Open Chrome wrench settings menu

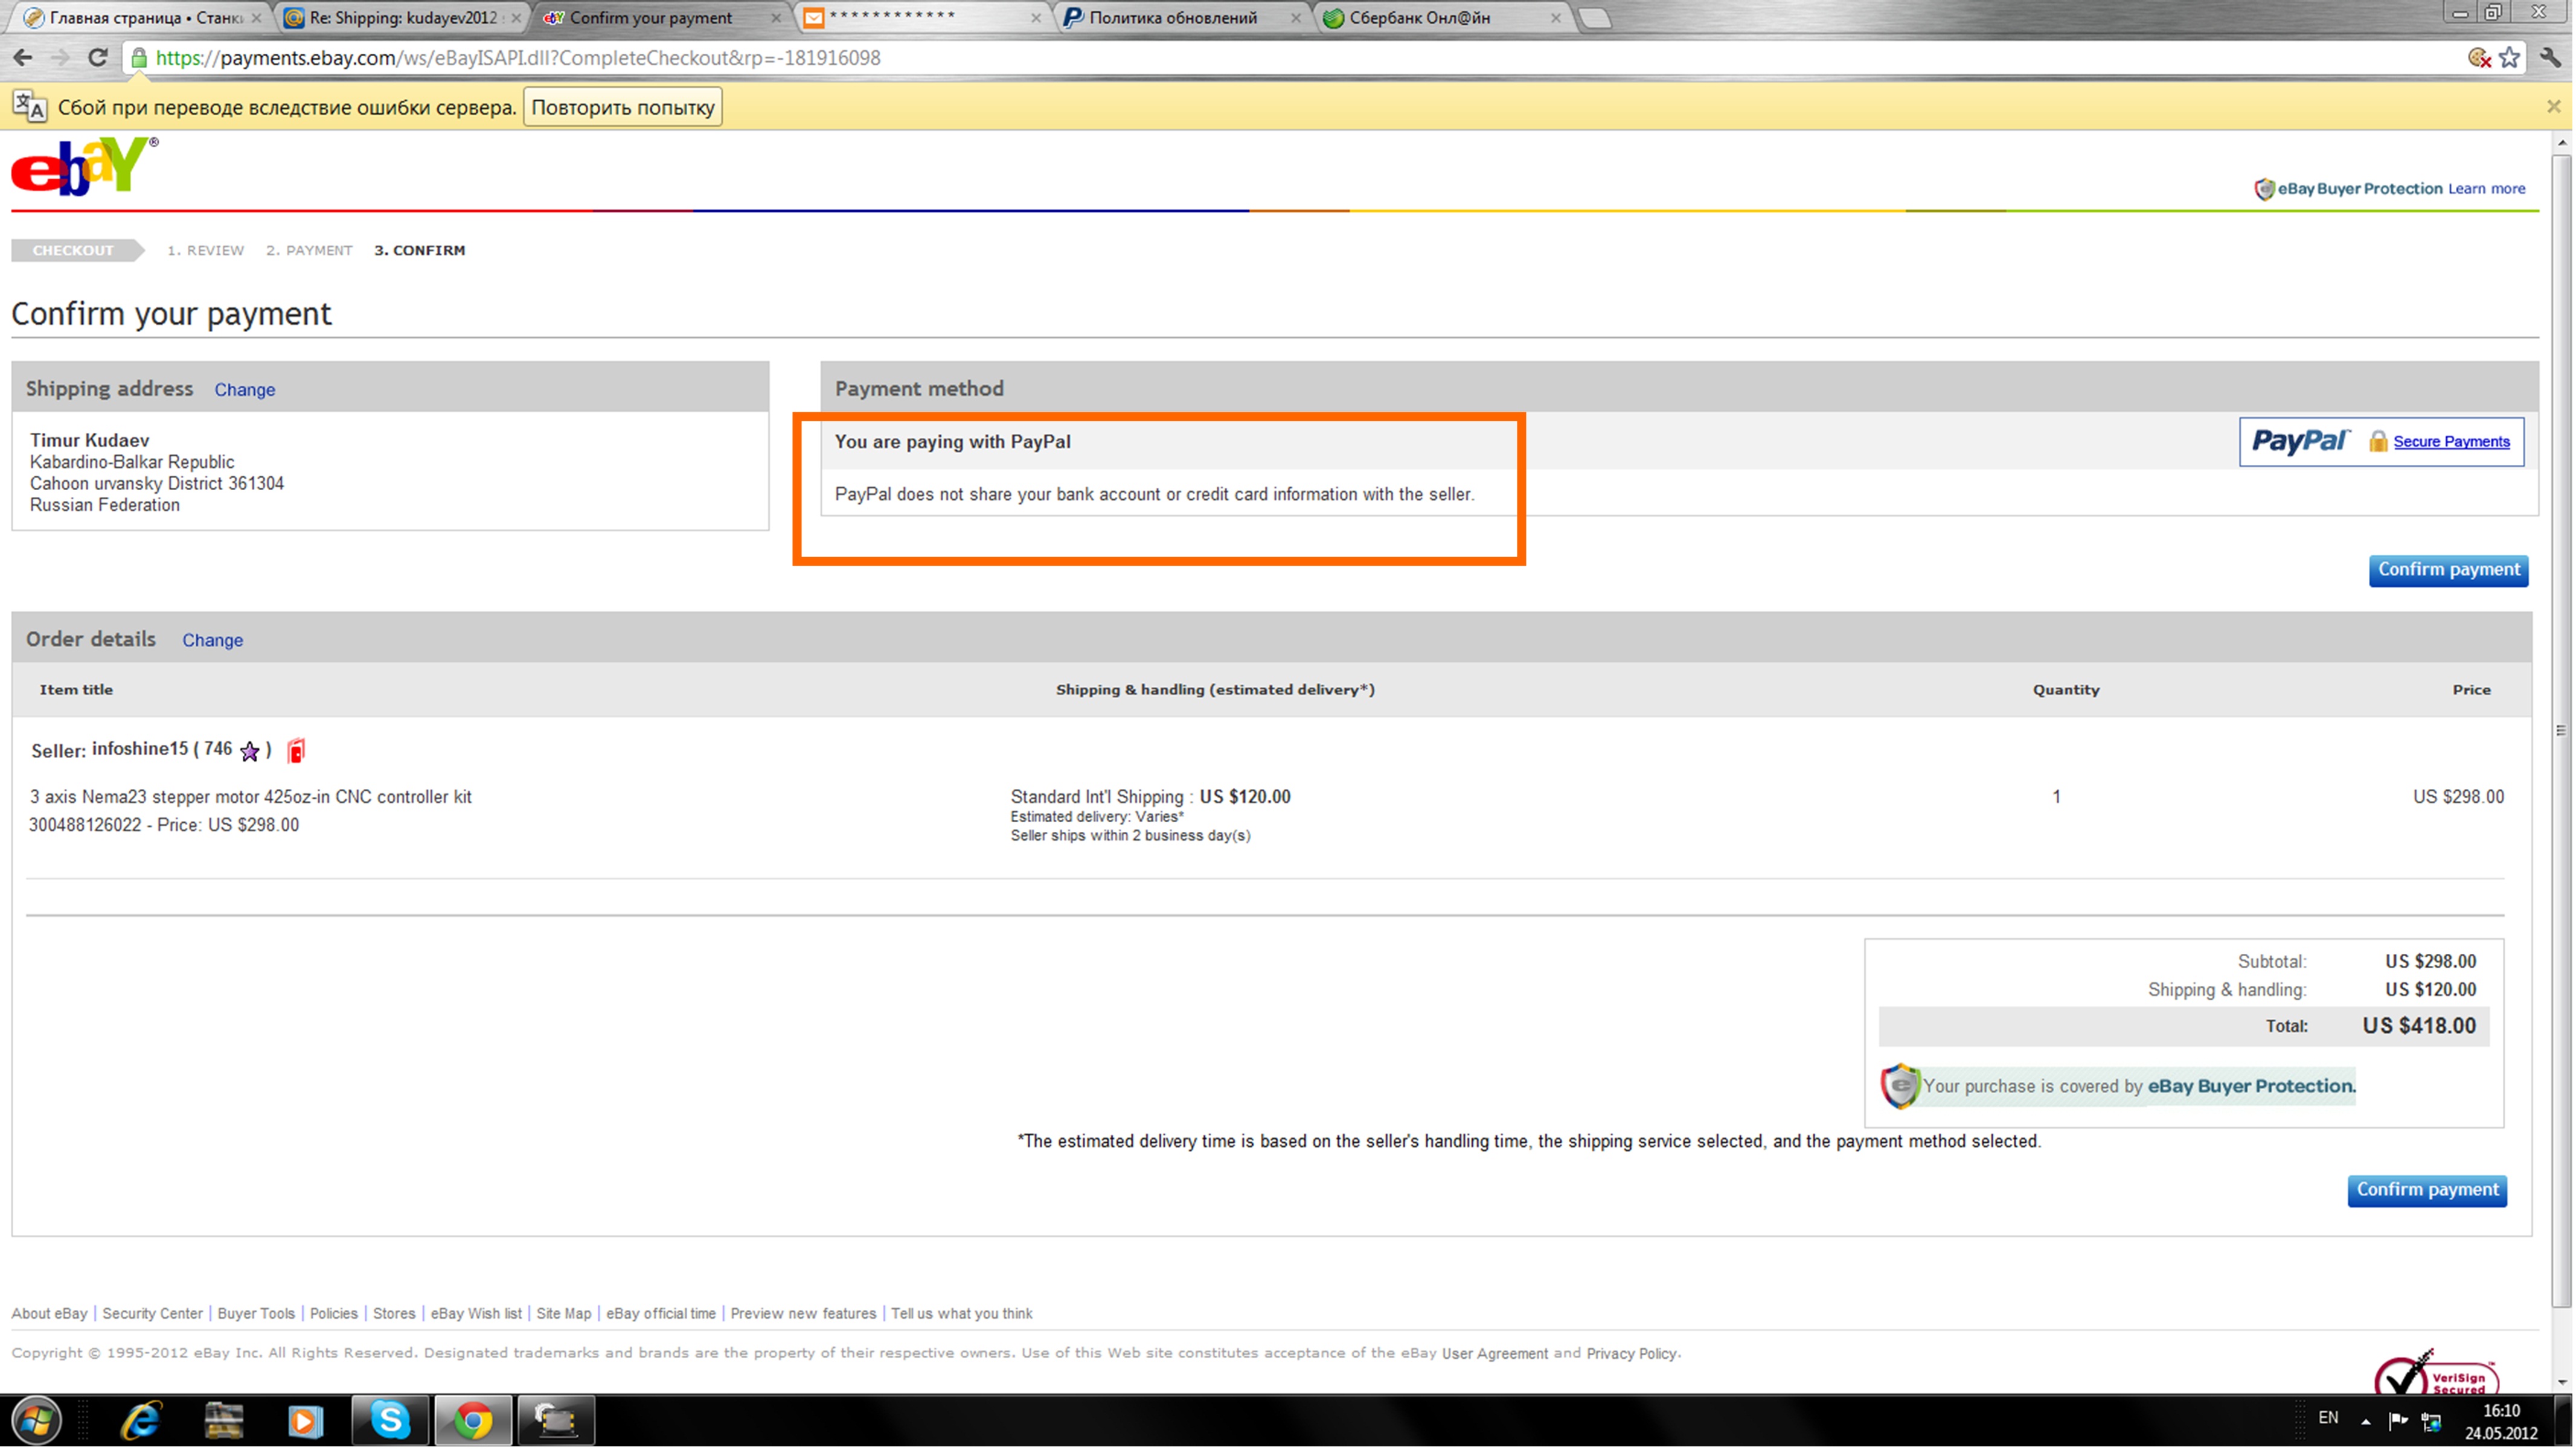(x=2550, y=58)
